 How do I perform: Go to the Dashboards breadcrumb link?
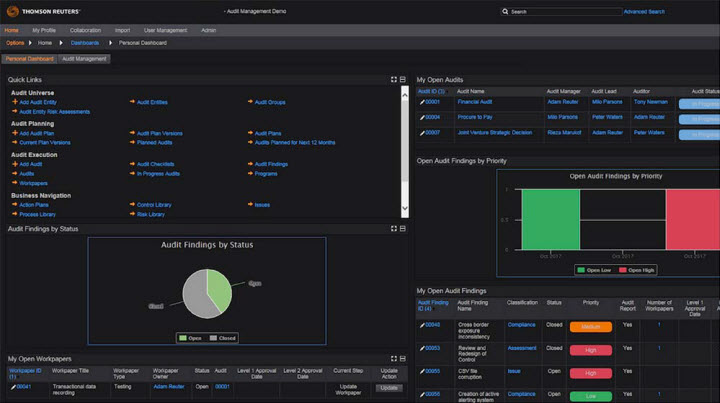point(84,43)
